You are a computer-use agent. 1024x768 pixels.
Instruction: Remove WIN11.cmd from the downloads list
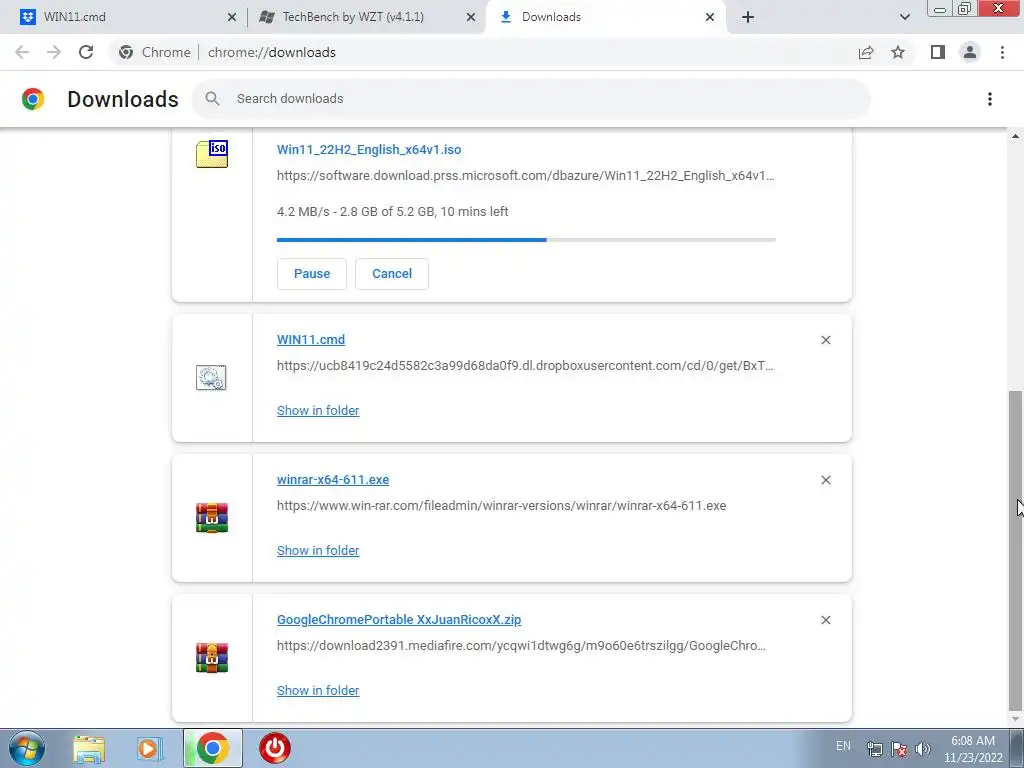[825, 340]
